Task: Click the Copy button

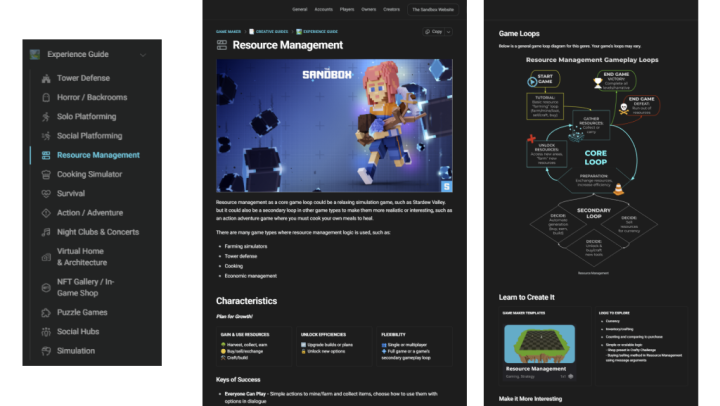Action: (x=433, y=32)
